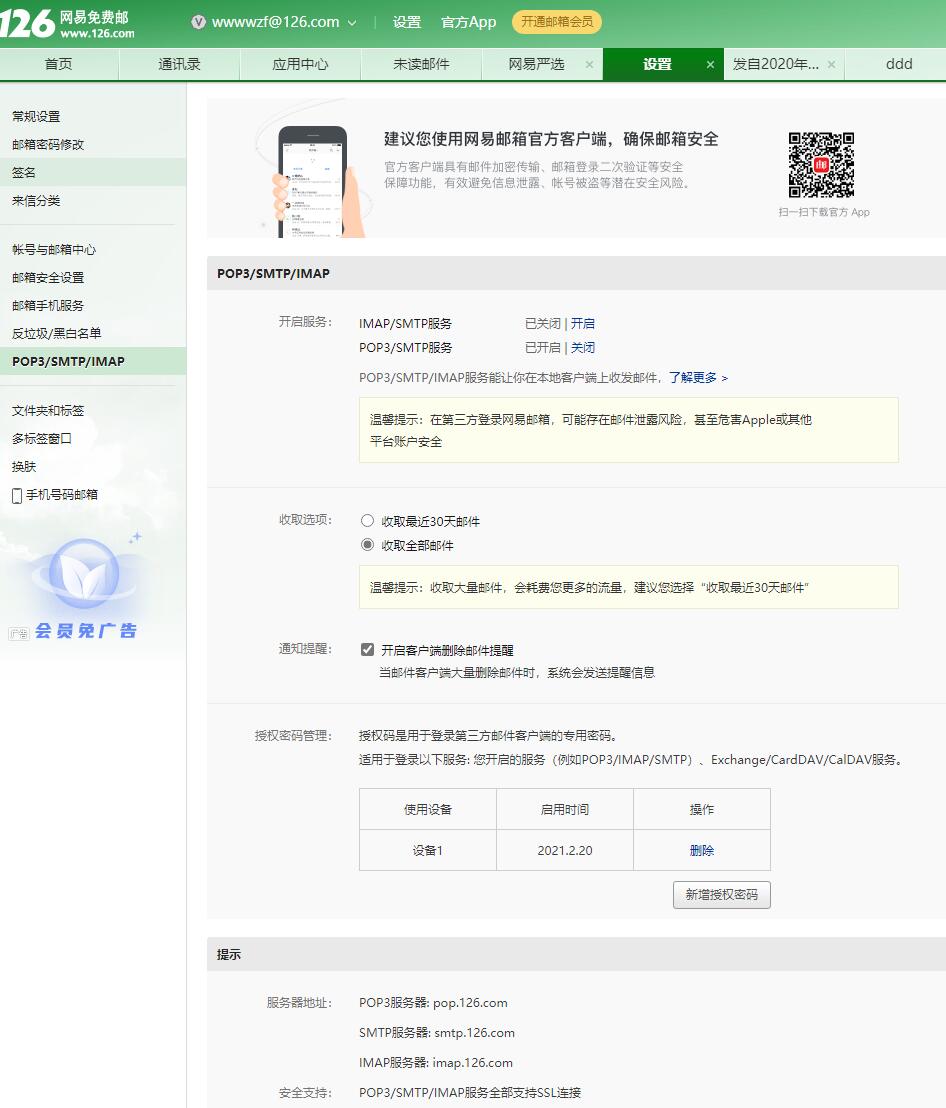
Task: Disable POP3/SMTP service via 关闭 link
Action: (x=583, y=348)
